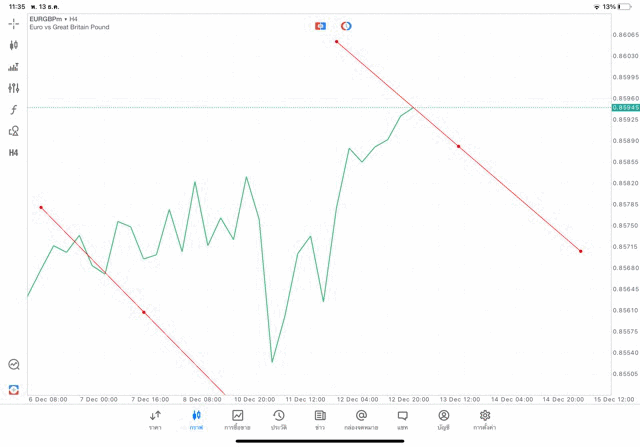Image resolution: width=640 pixels, height=447 pixels.
Task: Open the ประวัติ (History) tab
Action: coord(279,419)
